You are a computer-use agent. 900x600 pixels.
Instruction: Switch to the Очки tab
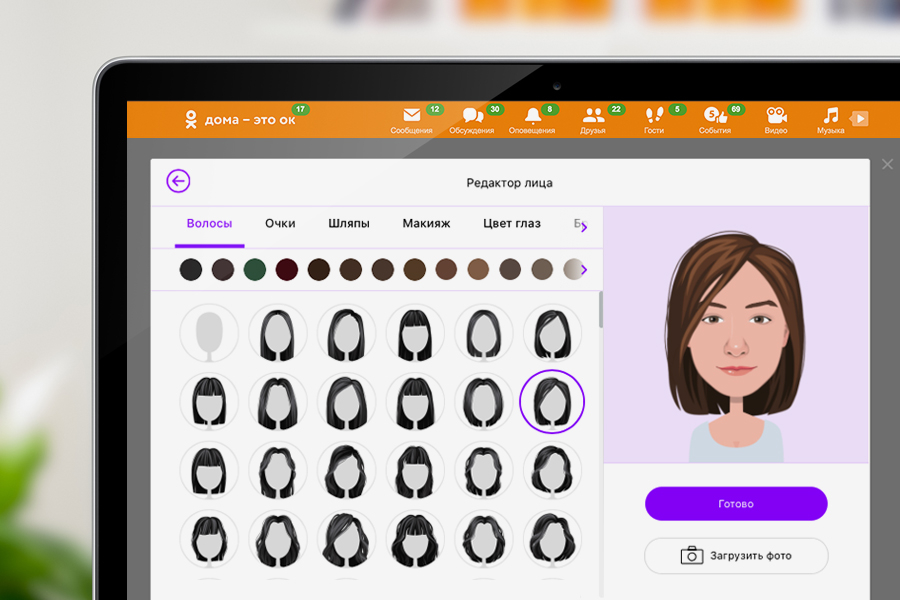click(x=280, y=223)
